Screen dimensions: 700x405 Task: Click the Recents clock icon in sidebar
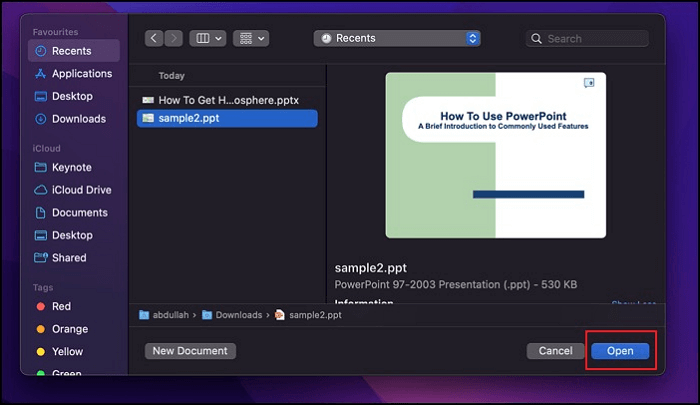pos(41,51)
